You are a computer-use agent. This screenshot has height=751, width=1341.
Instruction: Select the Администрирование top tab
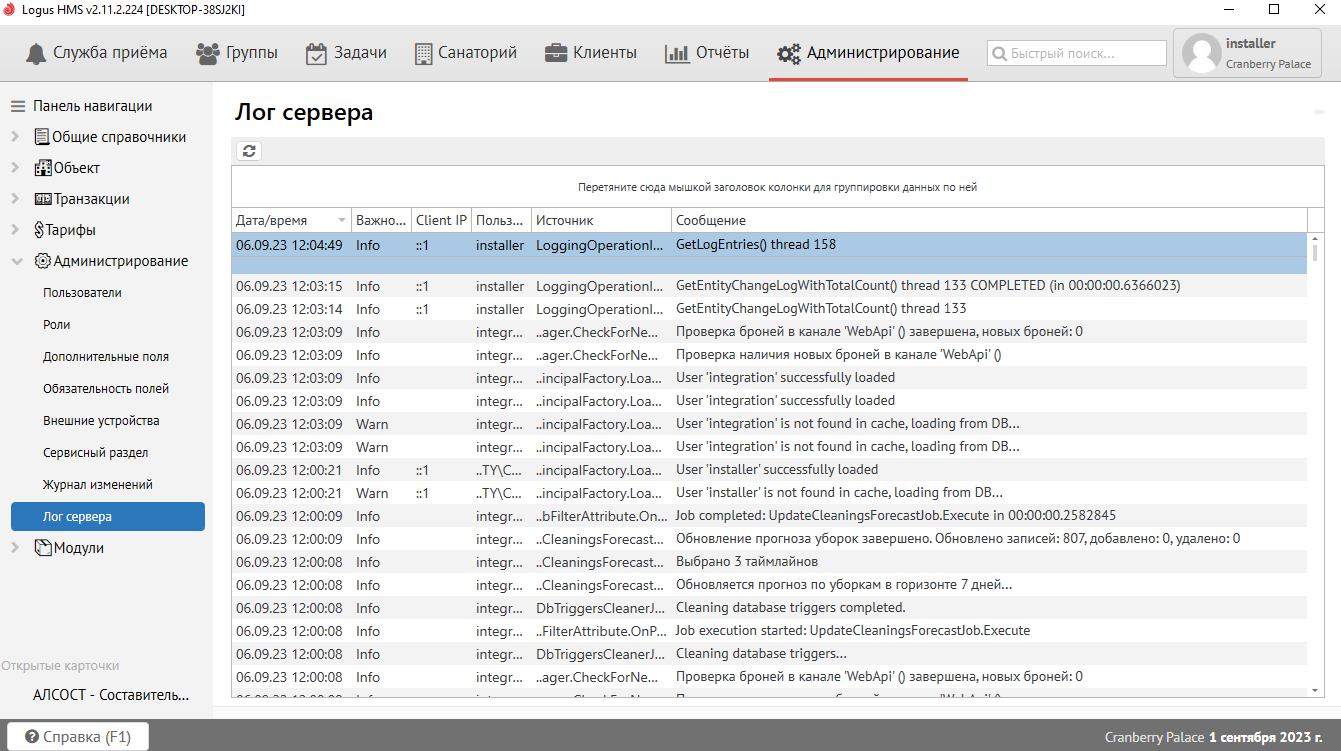point(868,53)
